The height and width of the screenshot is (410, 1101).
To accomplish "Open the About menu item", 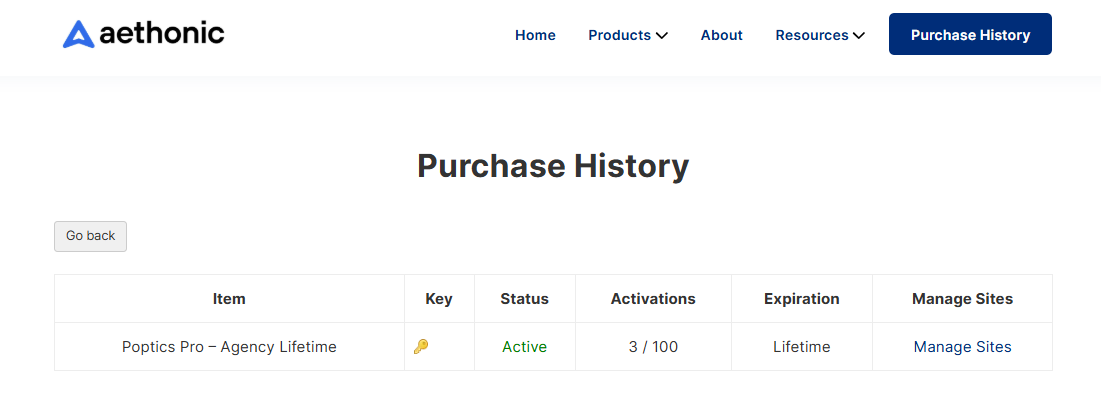I will (x=721, y=35).
